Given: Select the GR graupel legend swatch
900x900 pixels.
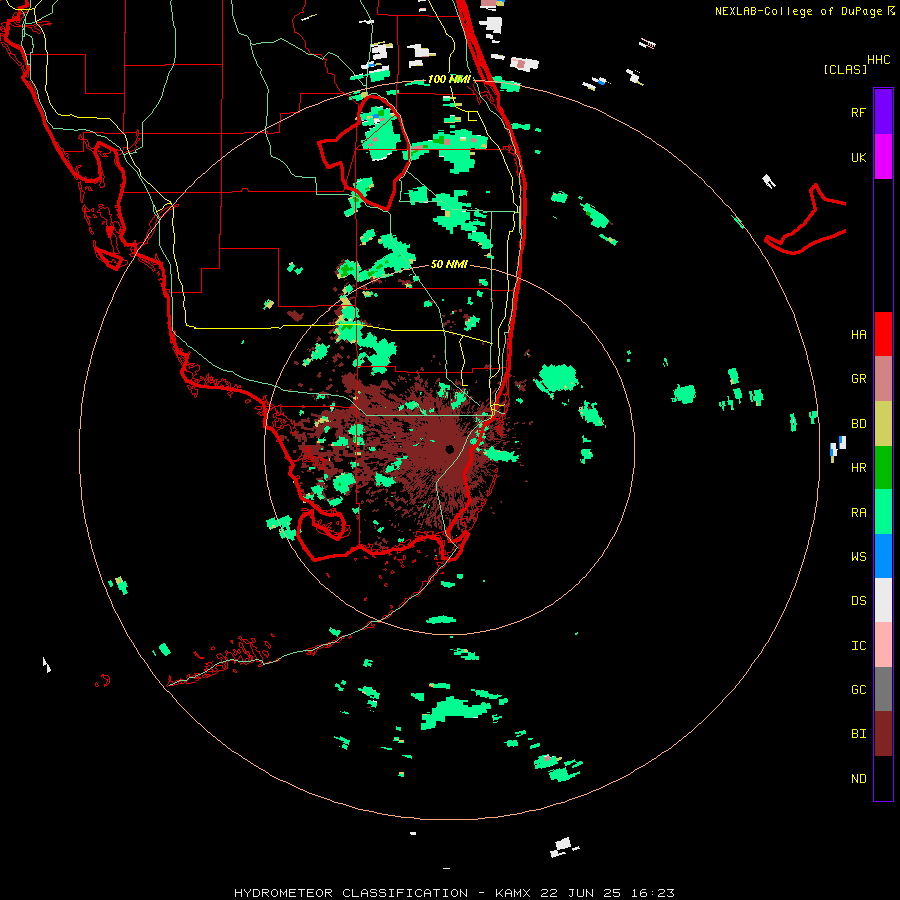Looking at the screenshot, I should [883, 379].
